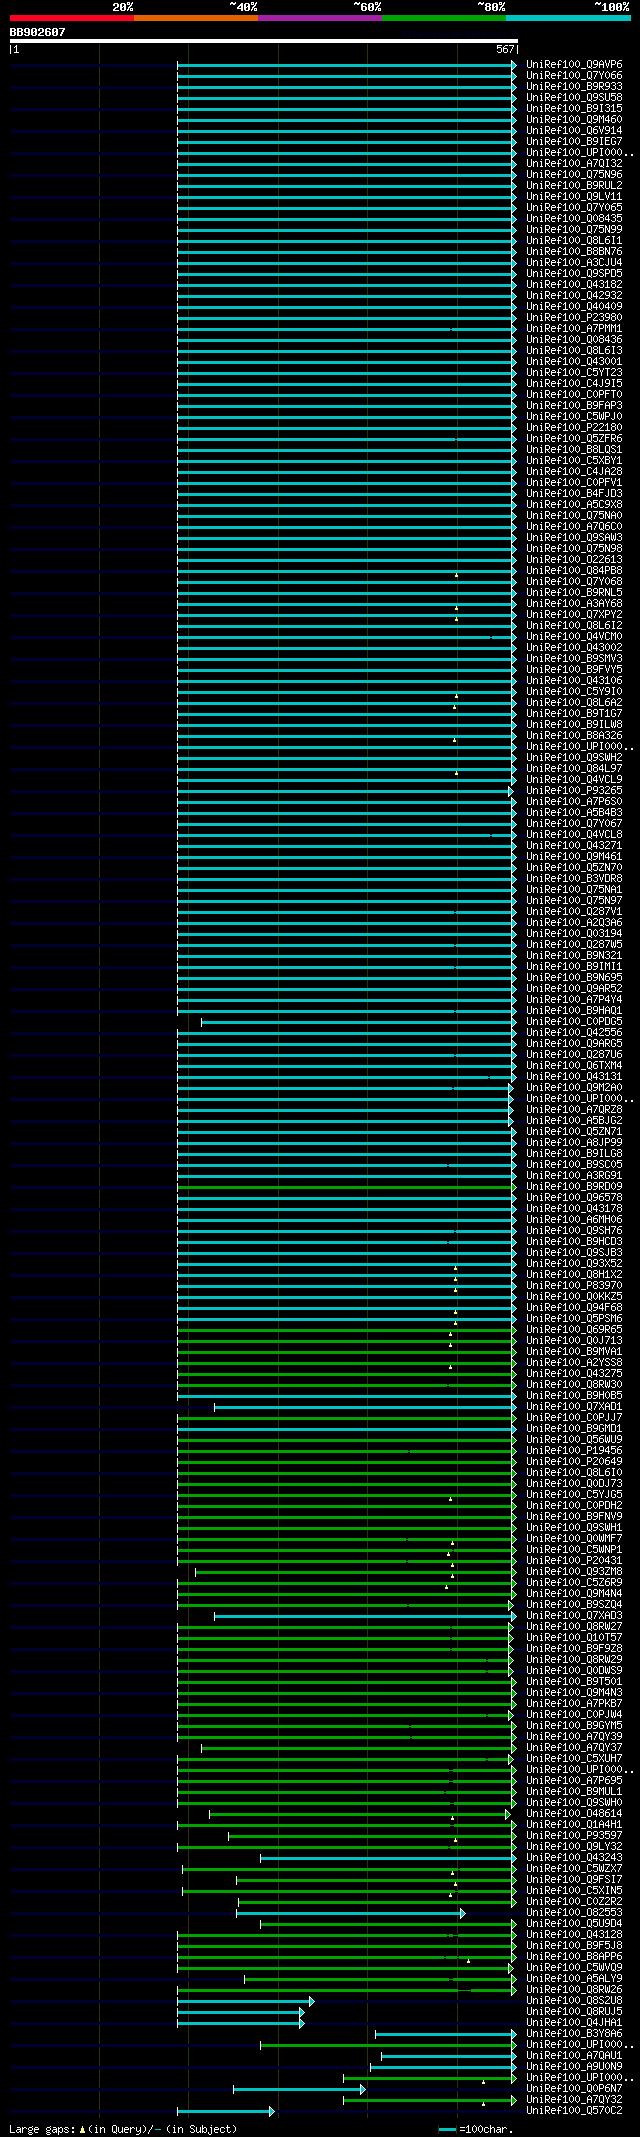Screen dimensions: 640x2137
Task: Select hit label UniRef100_A5BJG2
Action: [x=574, y=1120]
